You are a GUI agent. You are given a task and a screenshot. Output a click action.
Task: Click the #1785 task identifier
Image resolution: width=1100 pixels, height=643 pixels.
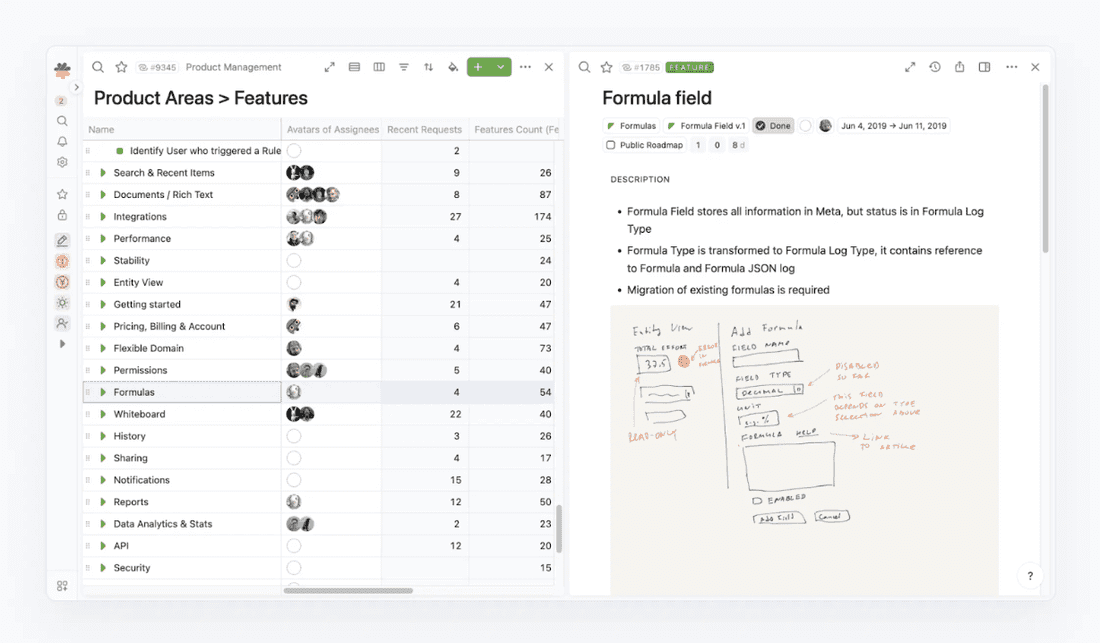coord(640,66)
